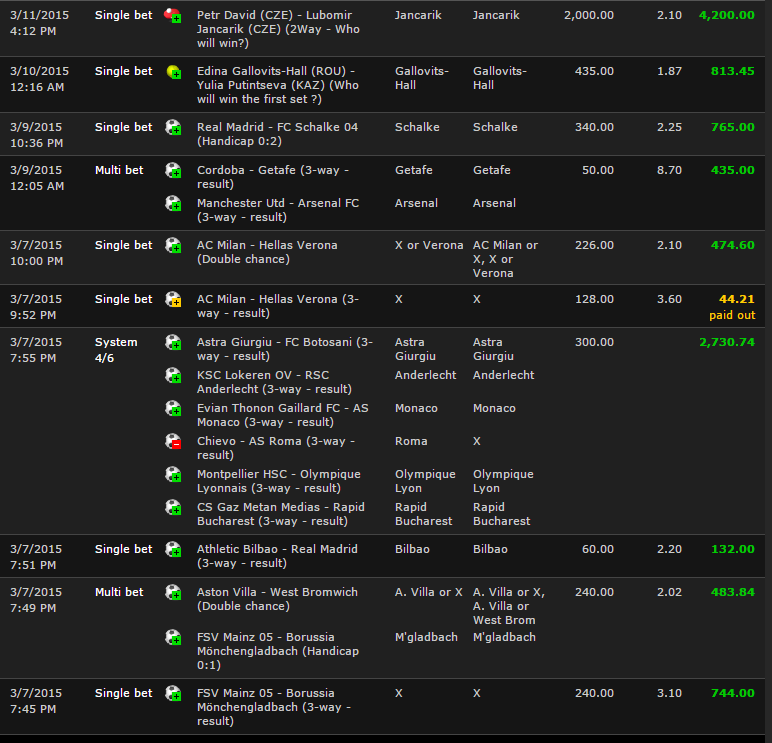Click the 3/11/2015 4:12 PM date cell
Image resolution: width=772 pixels, height=743 pixels.
click(x=39, y=23)
